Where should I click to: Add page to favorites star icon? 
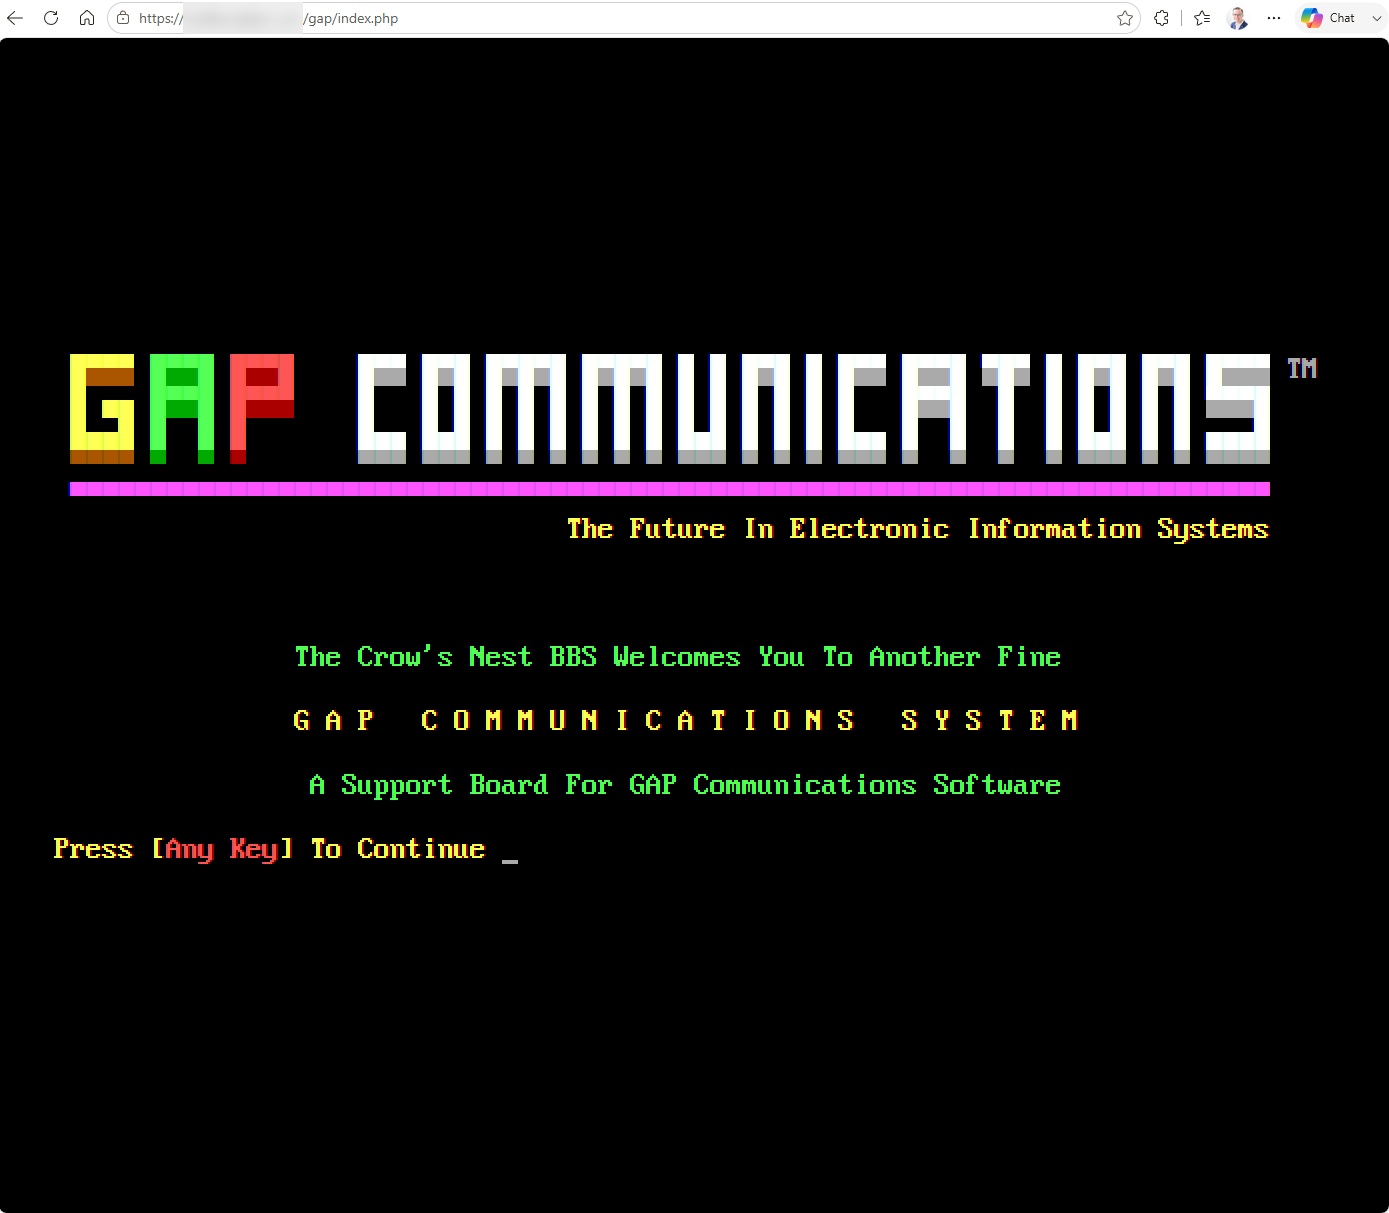pyautogui.click(x=1125, y=18)
